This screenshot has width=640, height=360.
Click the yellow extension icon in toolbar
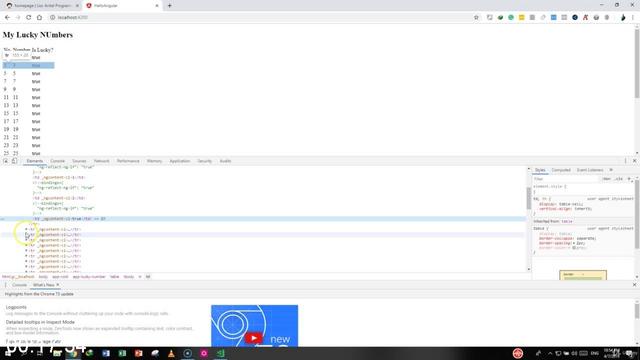tap(522, 18)
